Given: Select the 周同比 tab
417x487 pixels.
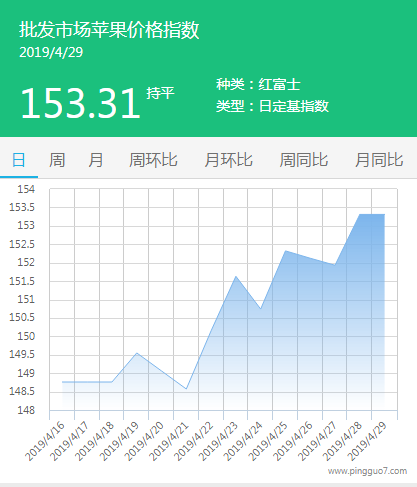Looking at the screenshot, I should pos(304,160).
